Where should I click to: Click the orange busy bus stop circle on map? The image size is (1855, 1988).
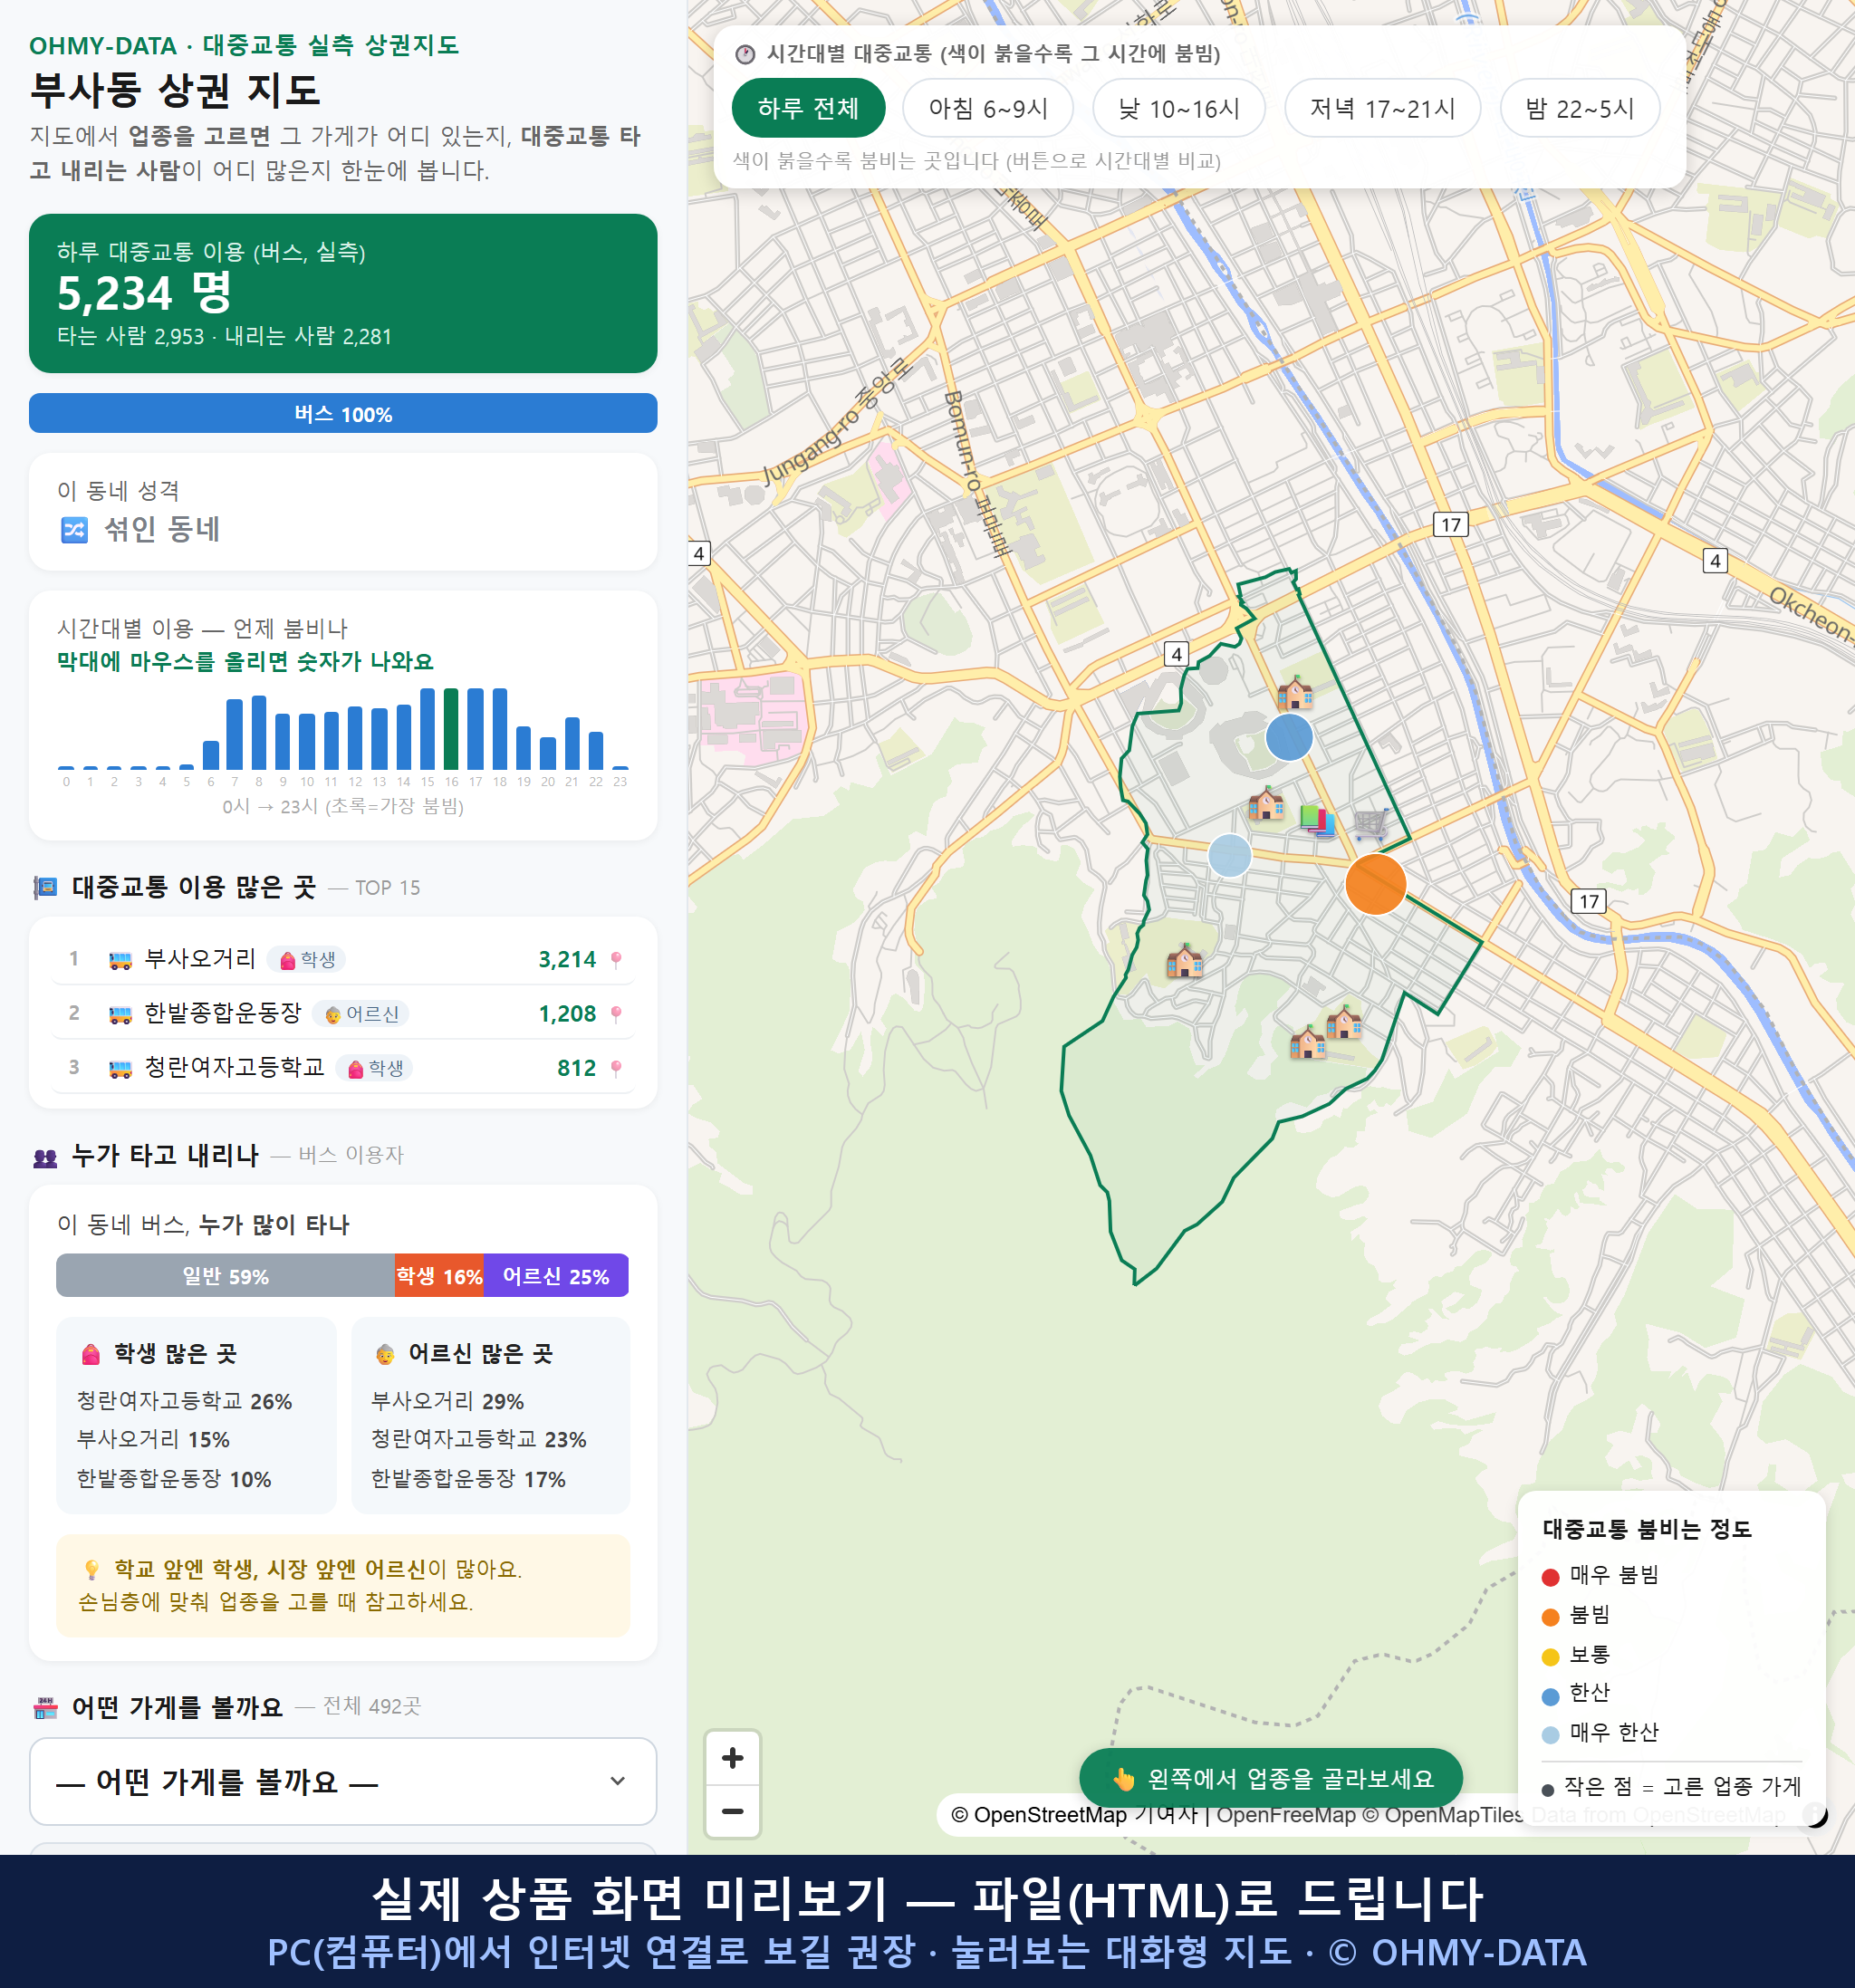1376,884
